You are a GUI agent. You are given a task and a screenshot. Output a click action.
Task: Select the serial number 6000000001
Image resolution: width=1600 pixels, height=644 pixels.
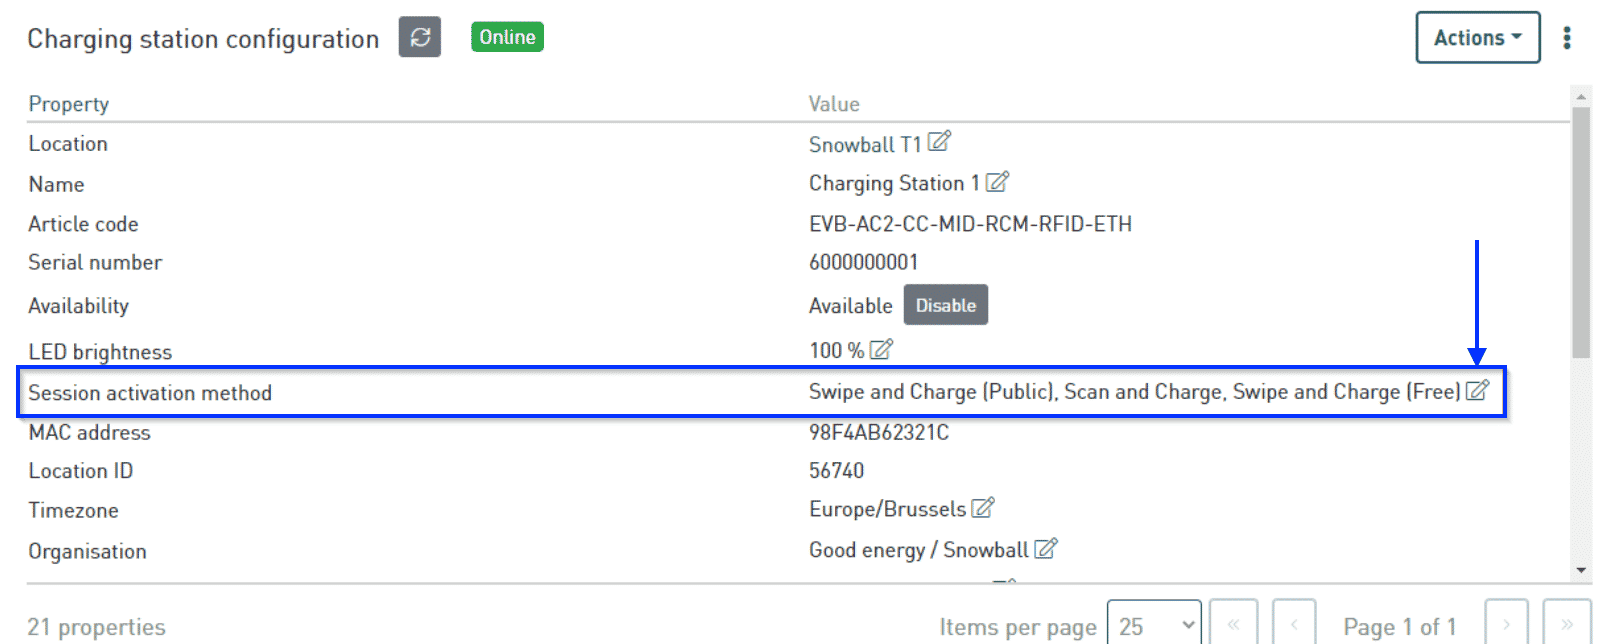pos(863,262)
